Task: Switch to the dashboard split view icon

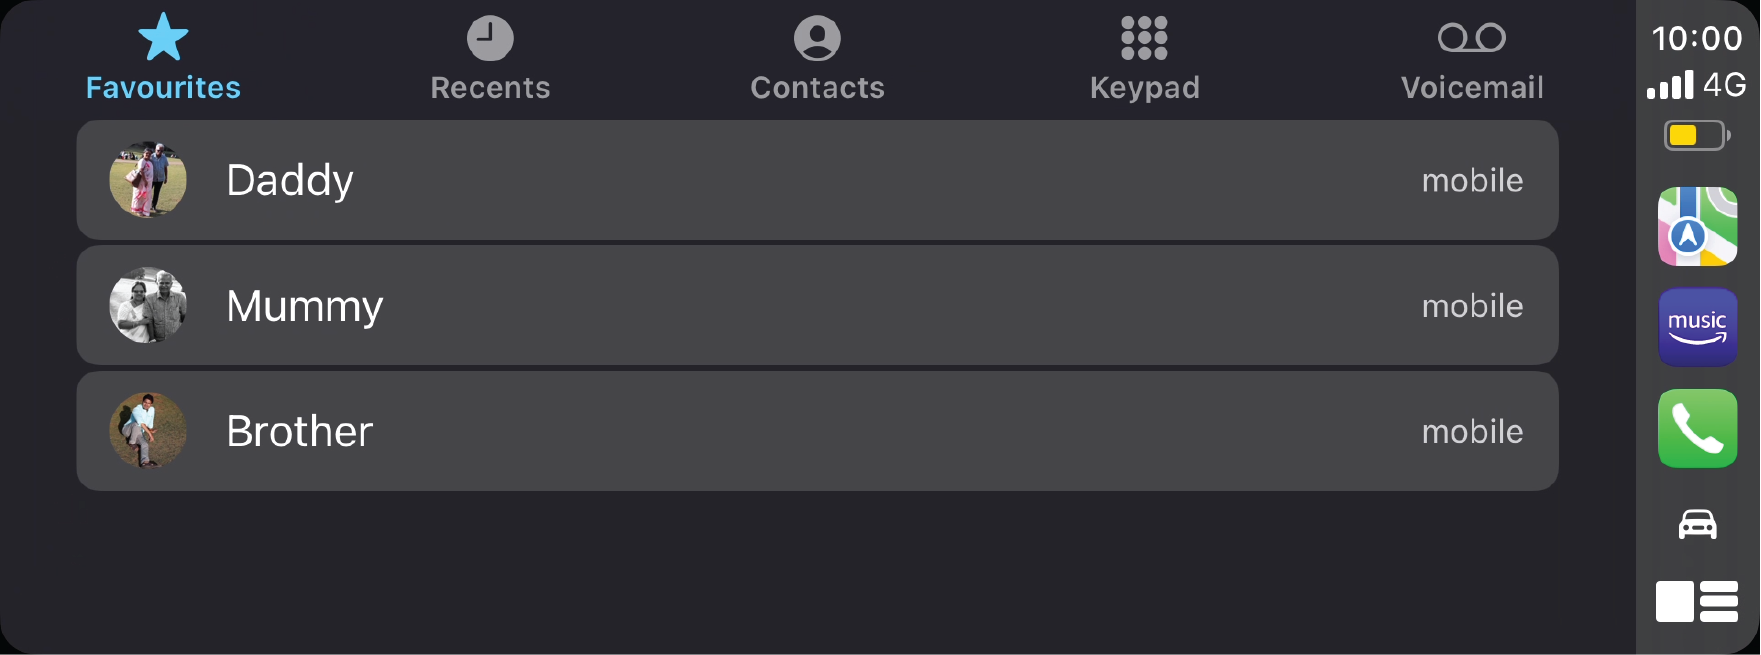Action: point(1697,602)
